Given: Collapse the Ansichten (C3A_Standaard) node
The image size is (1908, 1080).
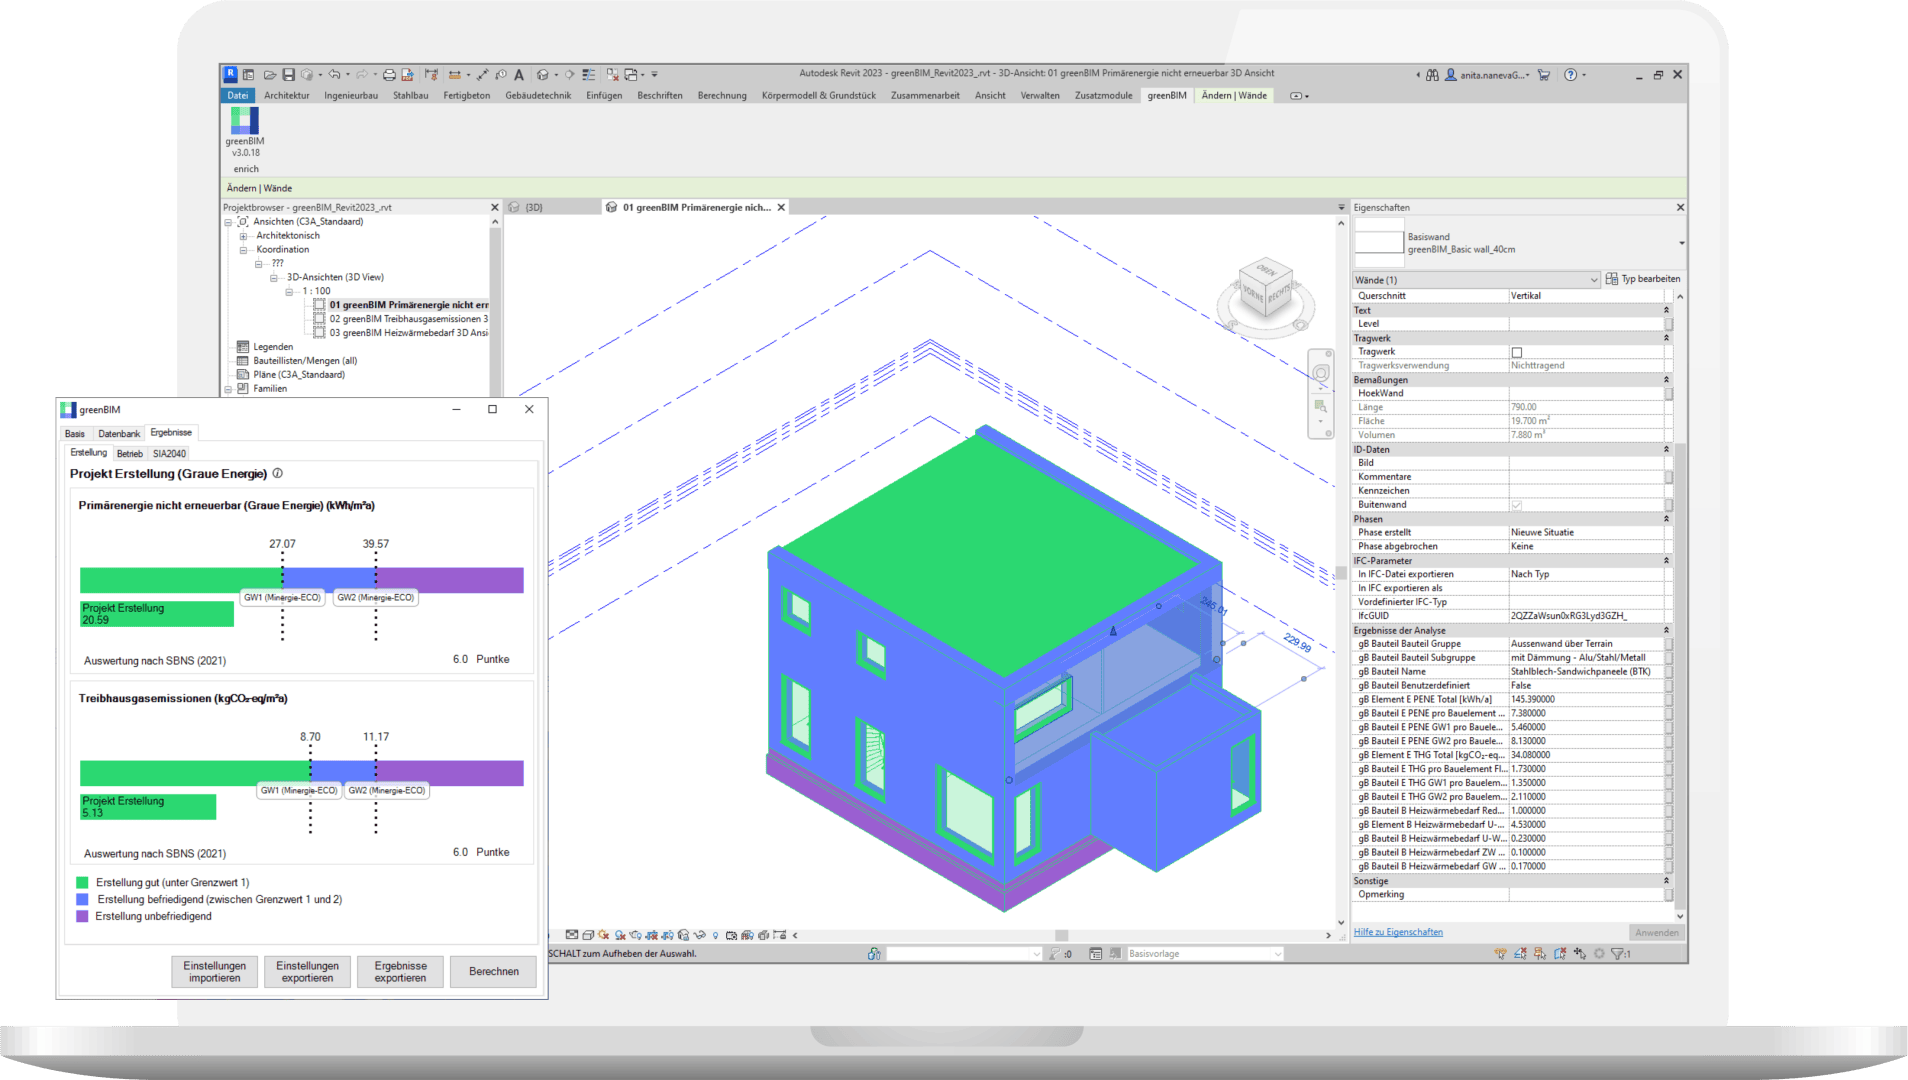Looking at the screenshot, I should tap(228, 223).
